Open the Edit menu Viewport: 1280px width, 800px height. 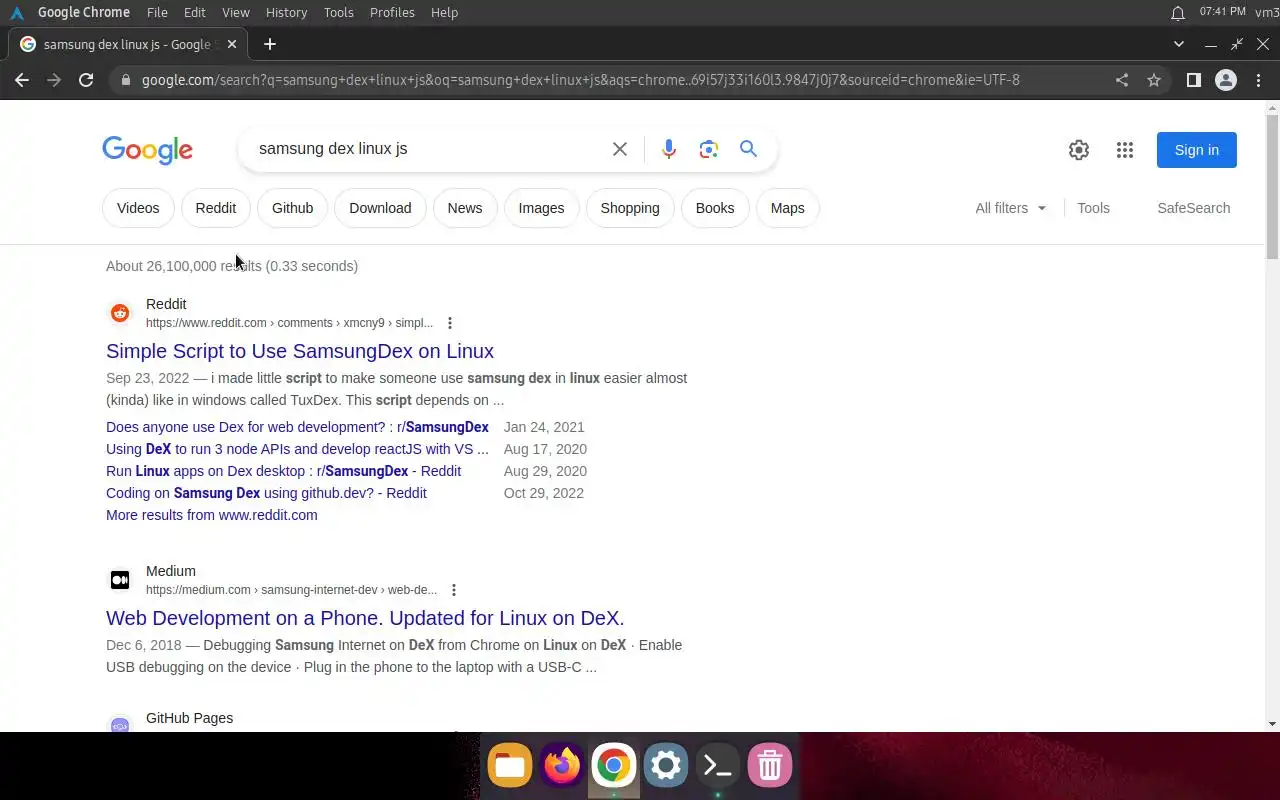tap(195, 13)
